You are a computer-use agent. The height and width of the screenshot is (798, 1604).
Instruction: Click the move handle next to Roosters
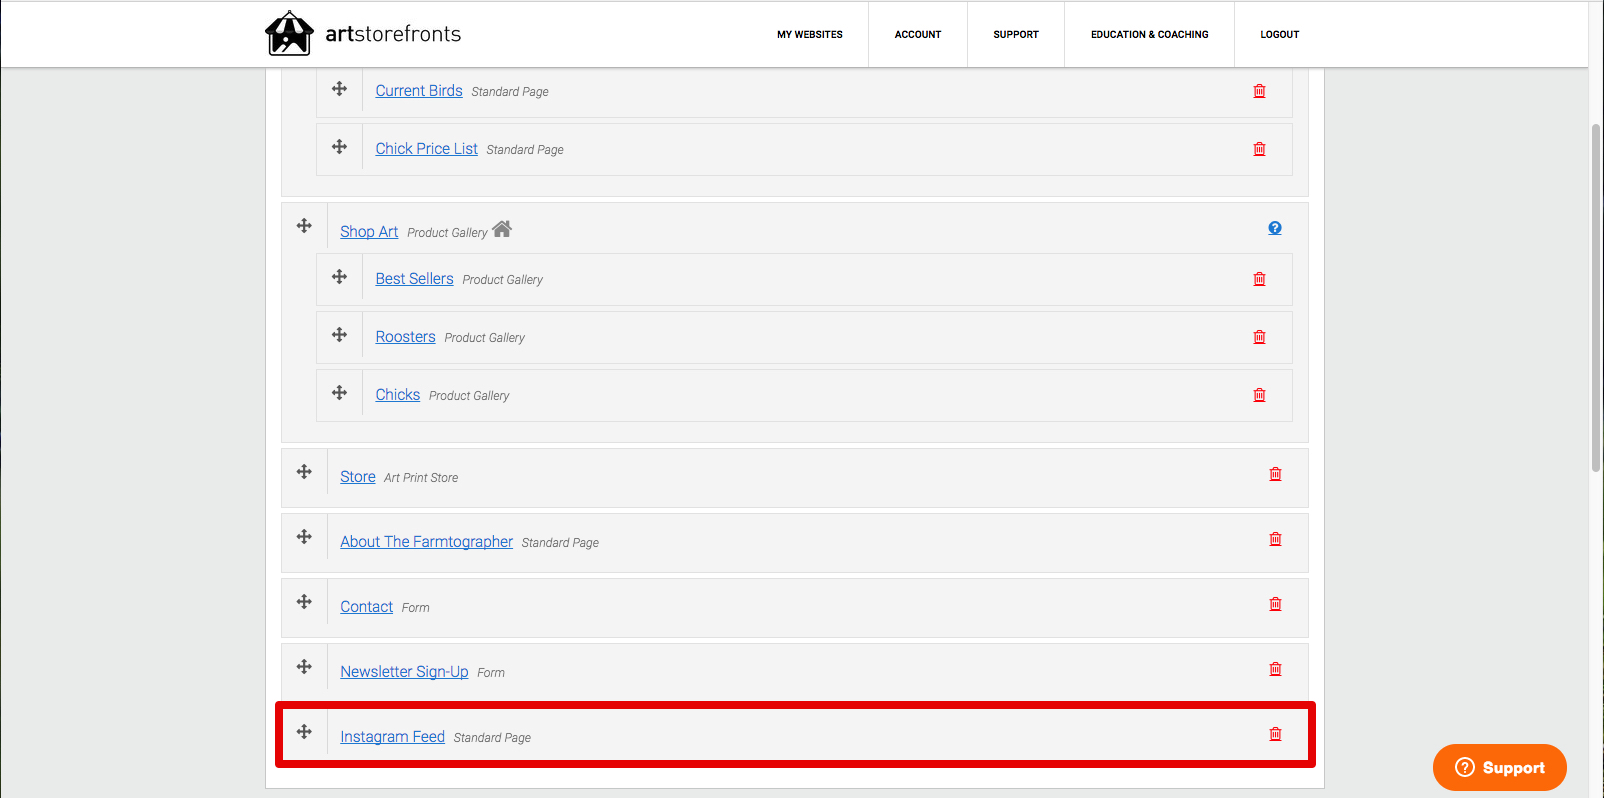(340, 335)
